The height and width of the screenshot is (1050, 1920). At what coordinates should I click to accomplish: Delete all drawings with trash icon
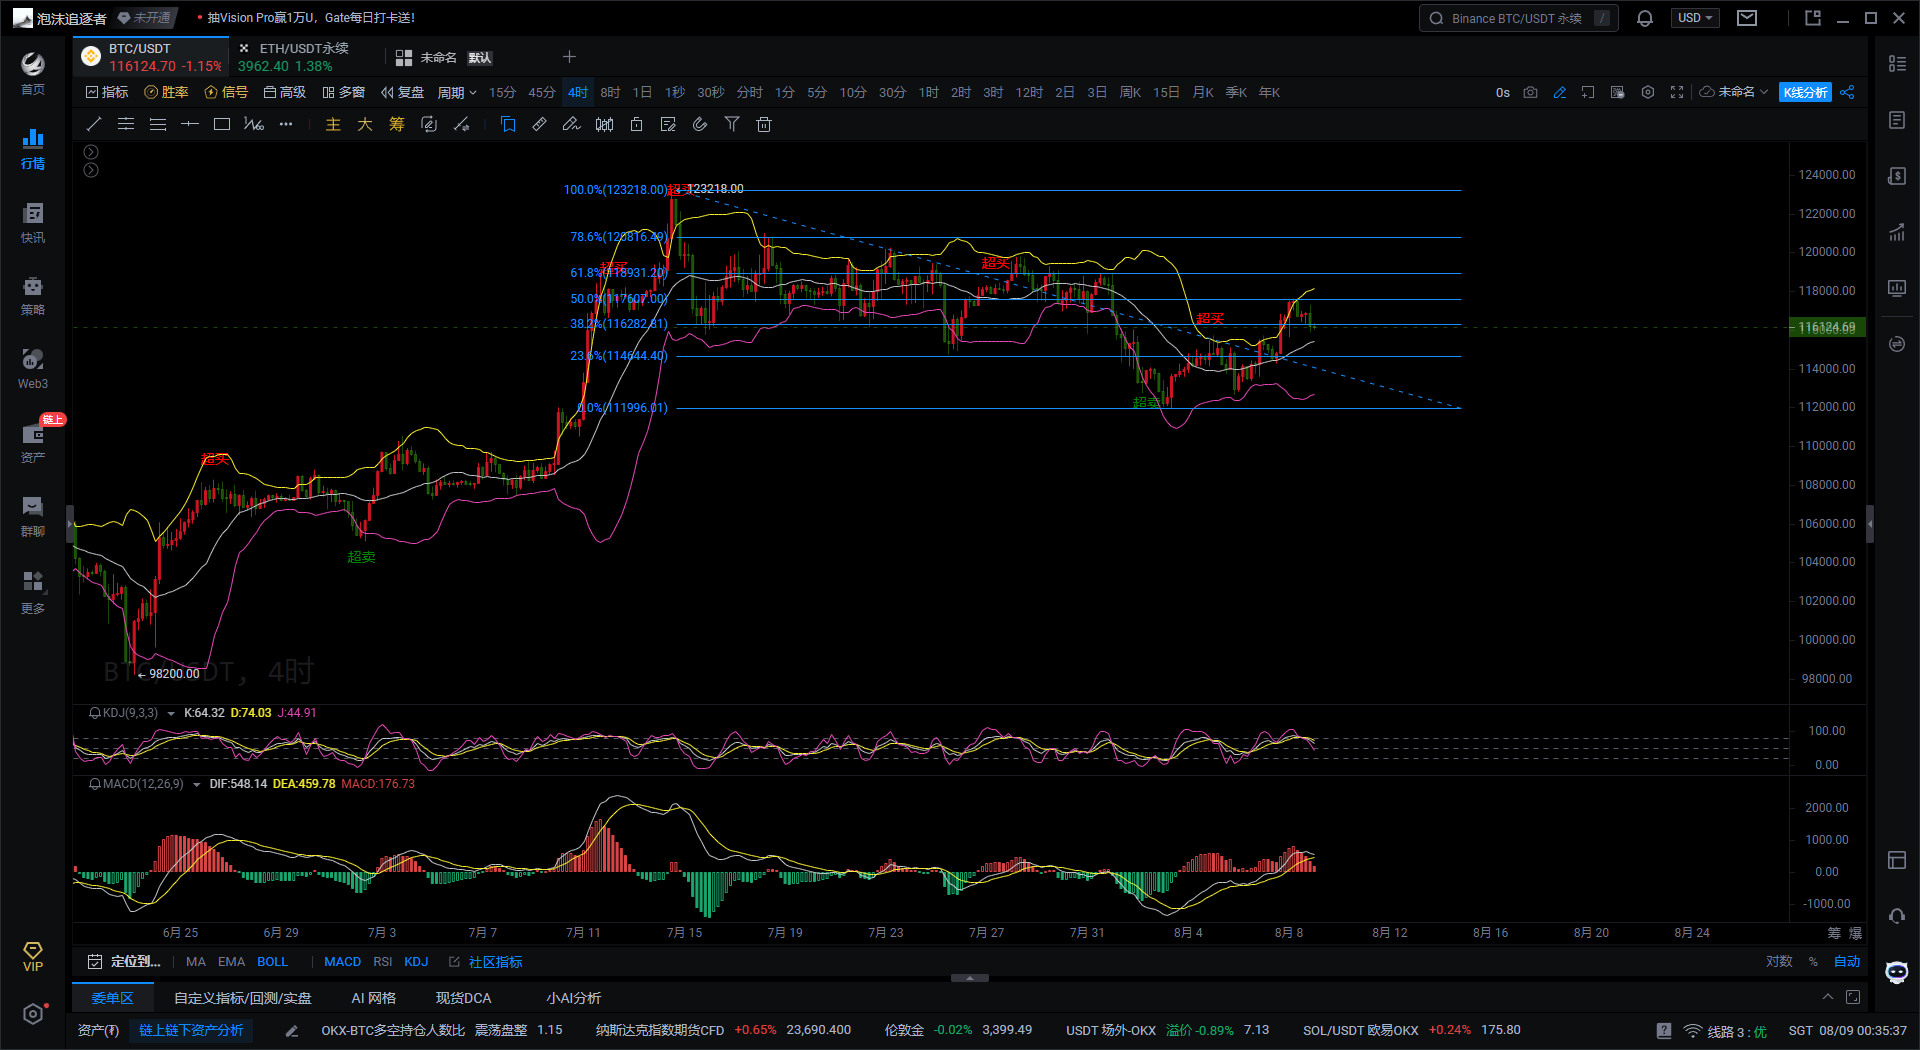(x=764, y=124)
